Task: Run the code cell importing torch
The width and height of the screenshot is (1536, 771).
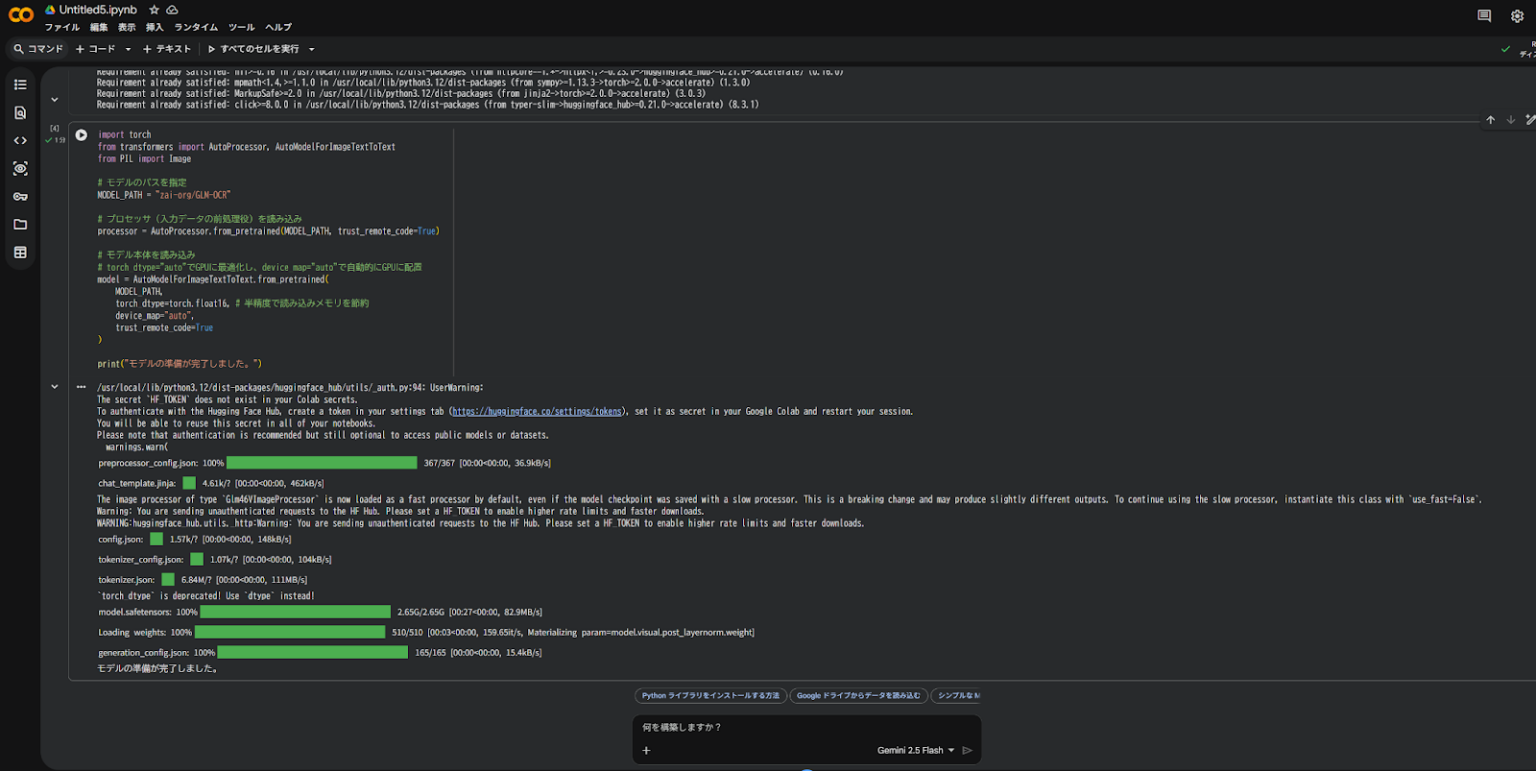Action: 81,135
